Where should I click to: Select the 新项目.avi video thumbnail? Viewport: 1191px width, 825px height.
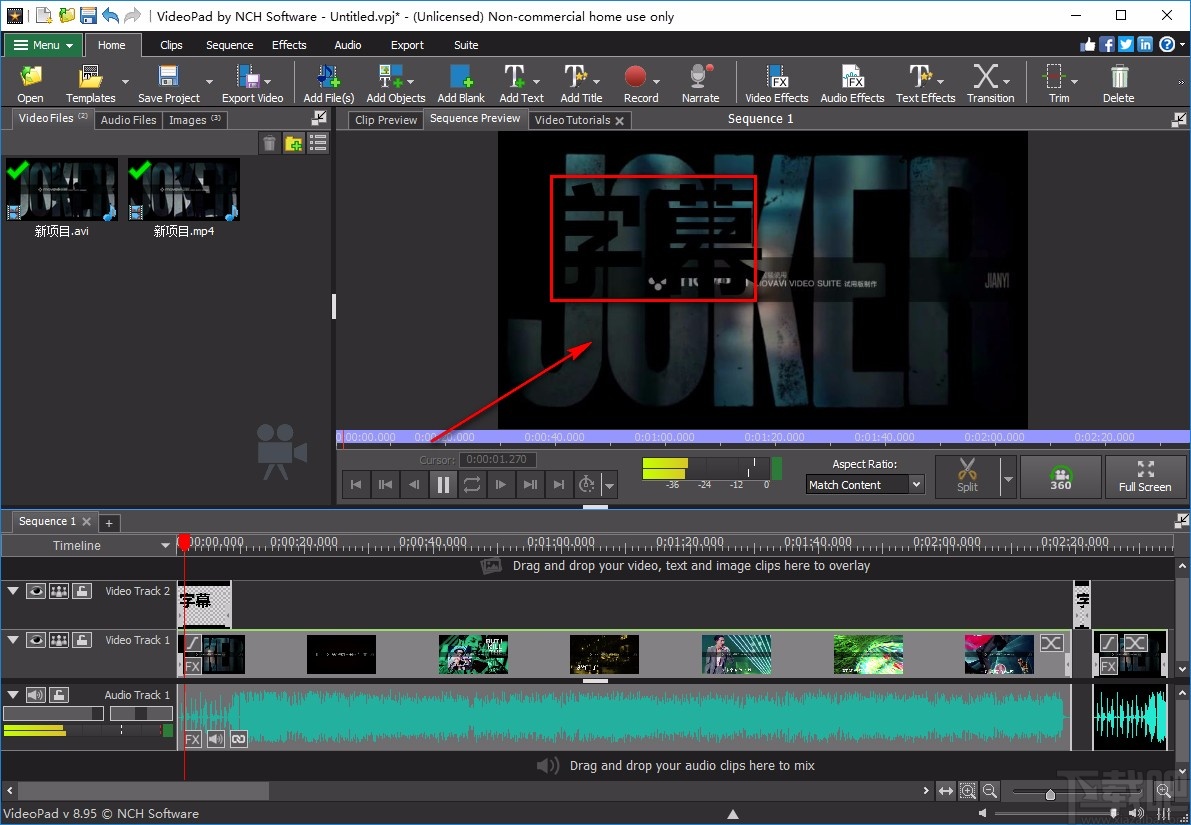click(x=61, y=190)
